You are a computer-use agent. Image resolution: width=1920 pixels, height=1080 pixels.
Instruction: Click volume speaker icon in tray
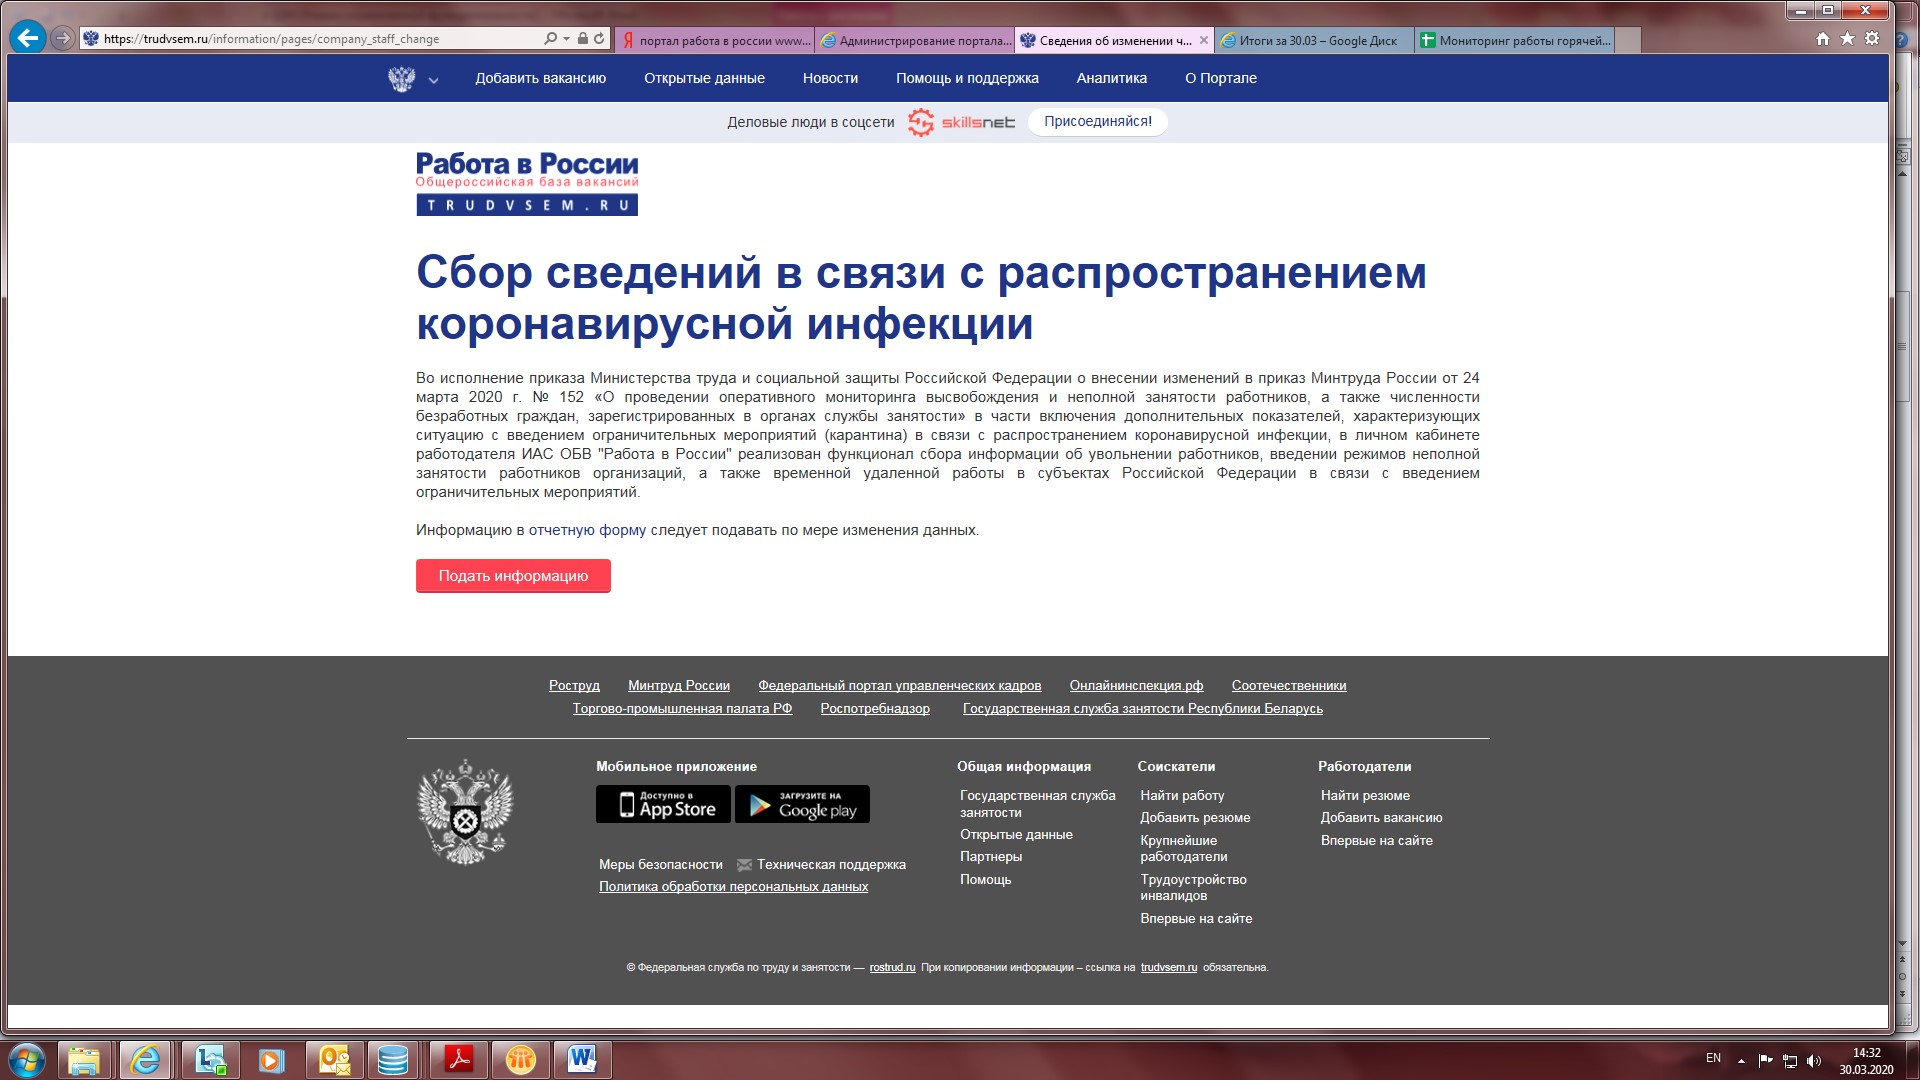tap(1814, 1061)
